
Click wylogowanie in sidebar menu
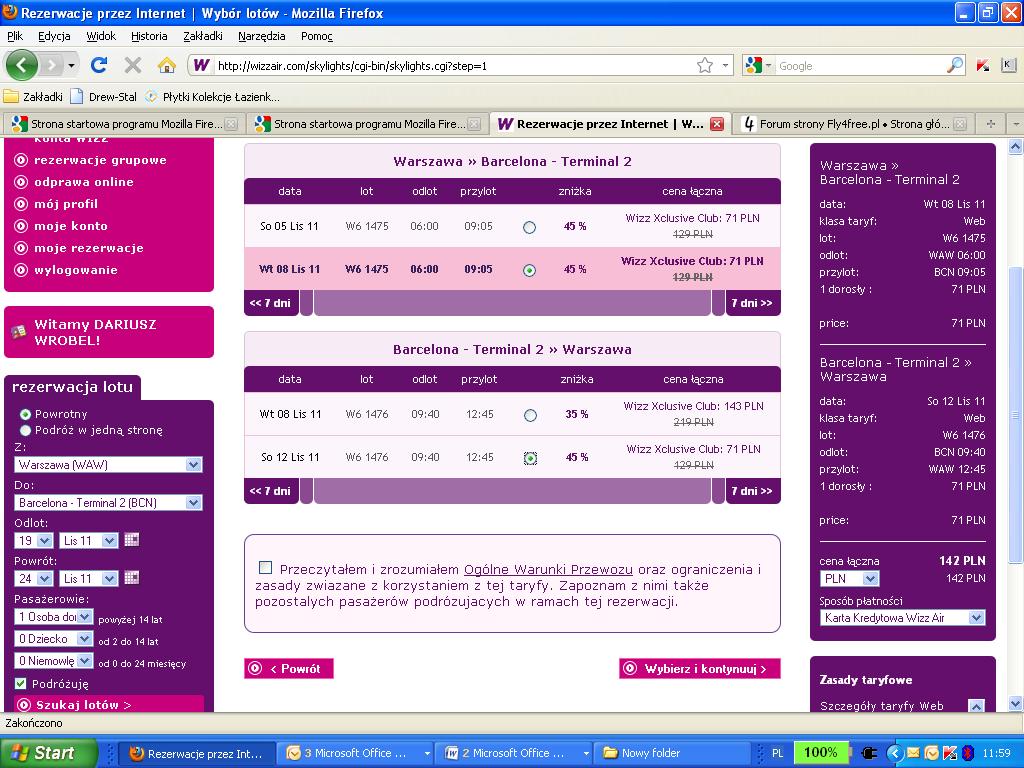(x=75, y=270)
